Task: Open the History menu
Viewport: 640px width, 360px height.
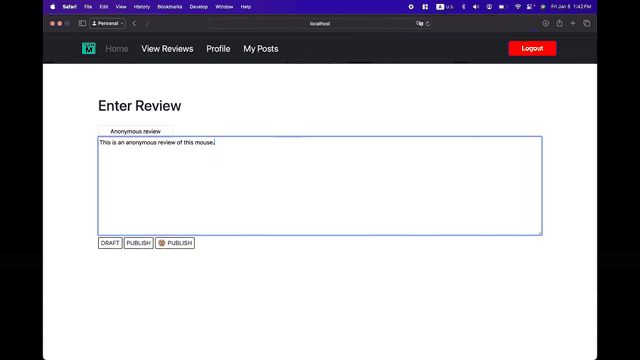Action: click(x=142, y=7)
